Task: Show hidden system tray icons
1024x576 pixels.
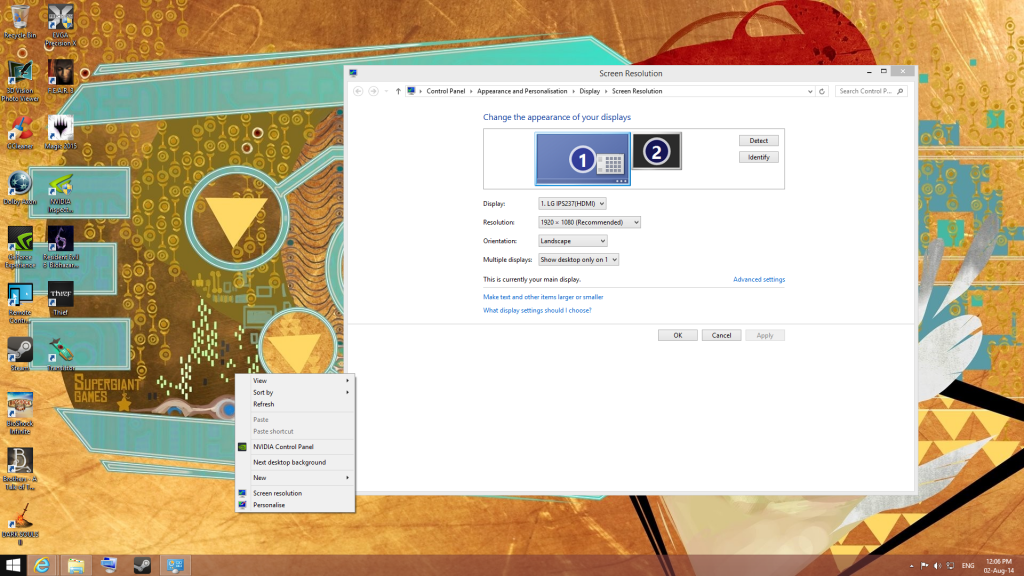Action: (x=912, y=566)
